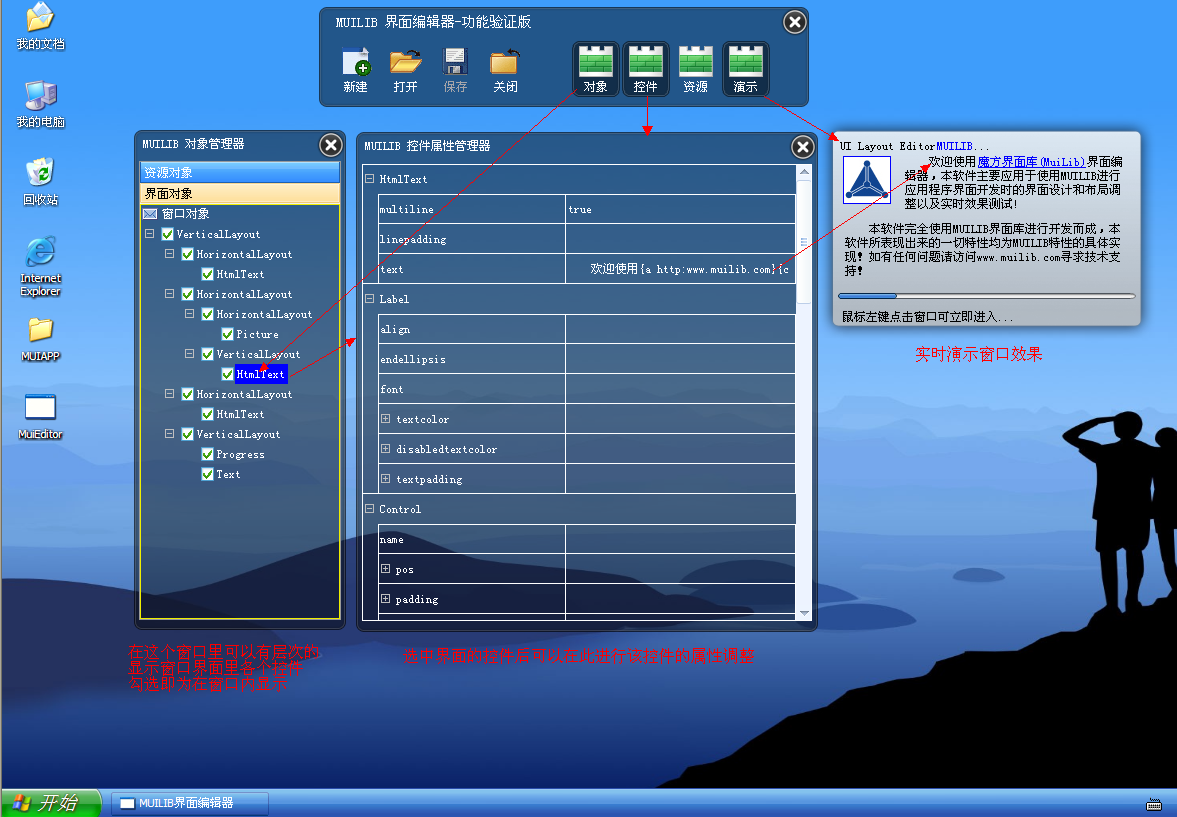Toggle checkbox of VerticalLayout above Progress
Screen dimensions: 1177x817
188,434
